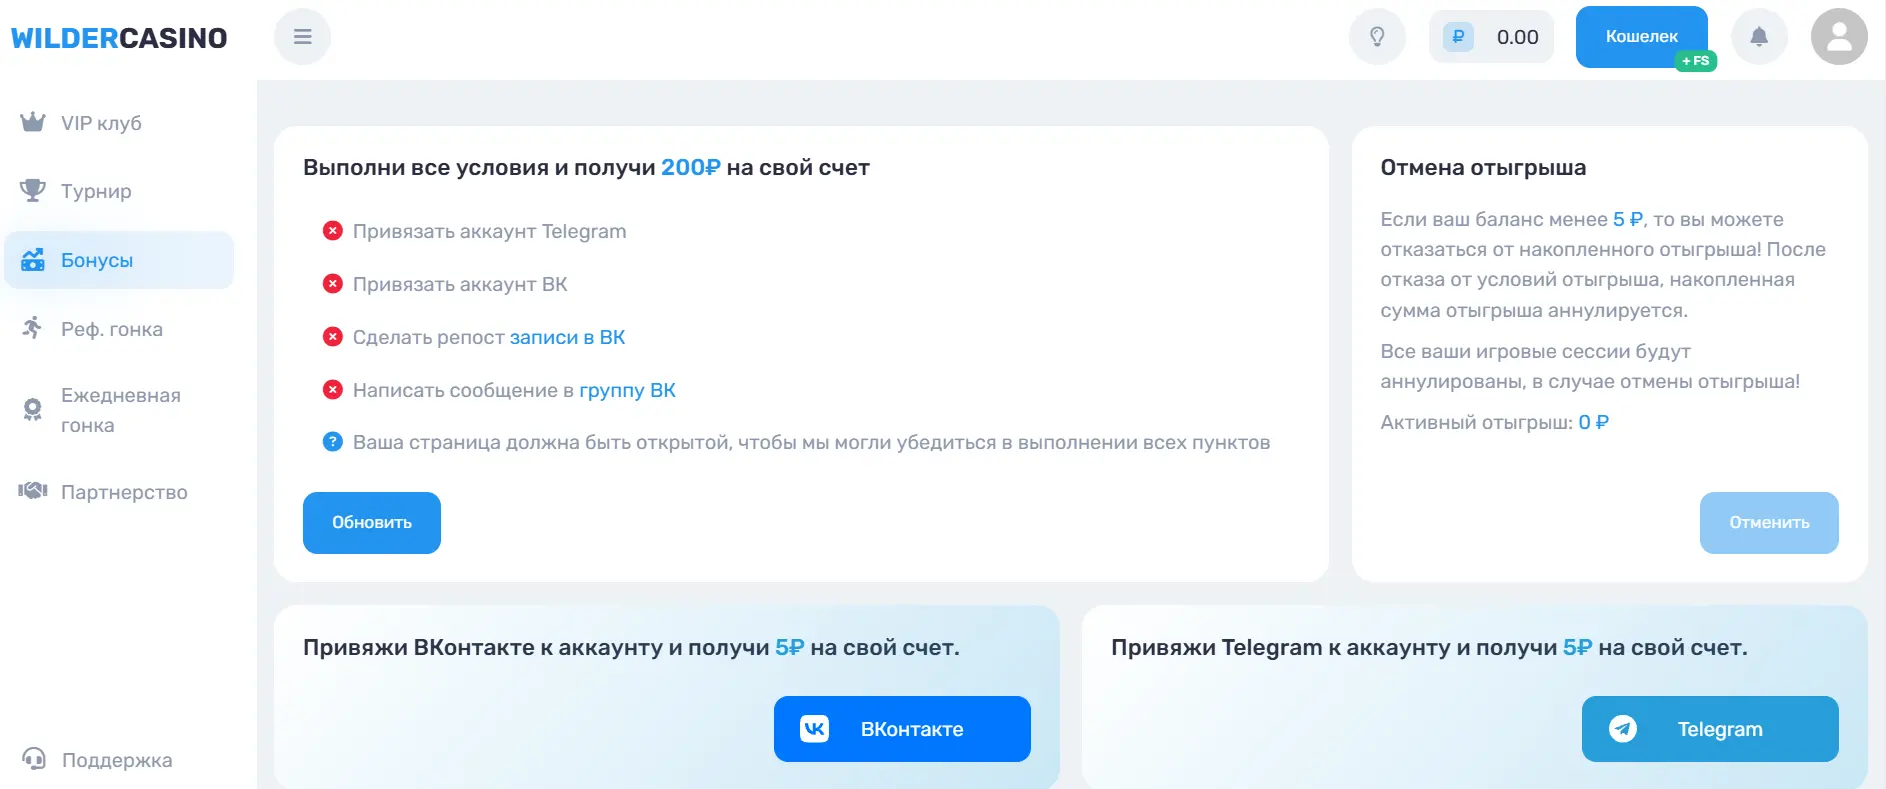Link account via Telegram button
Screen dimensions: 1886x789
1710,729
